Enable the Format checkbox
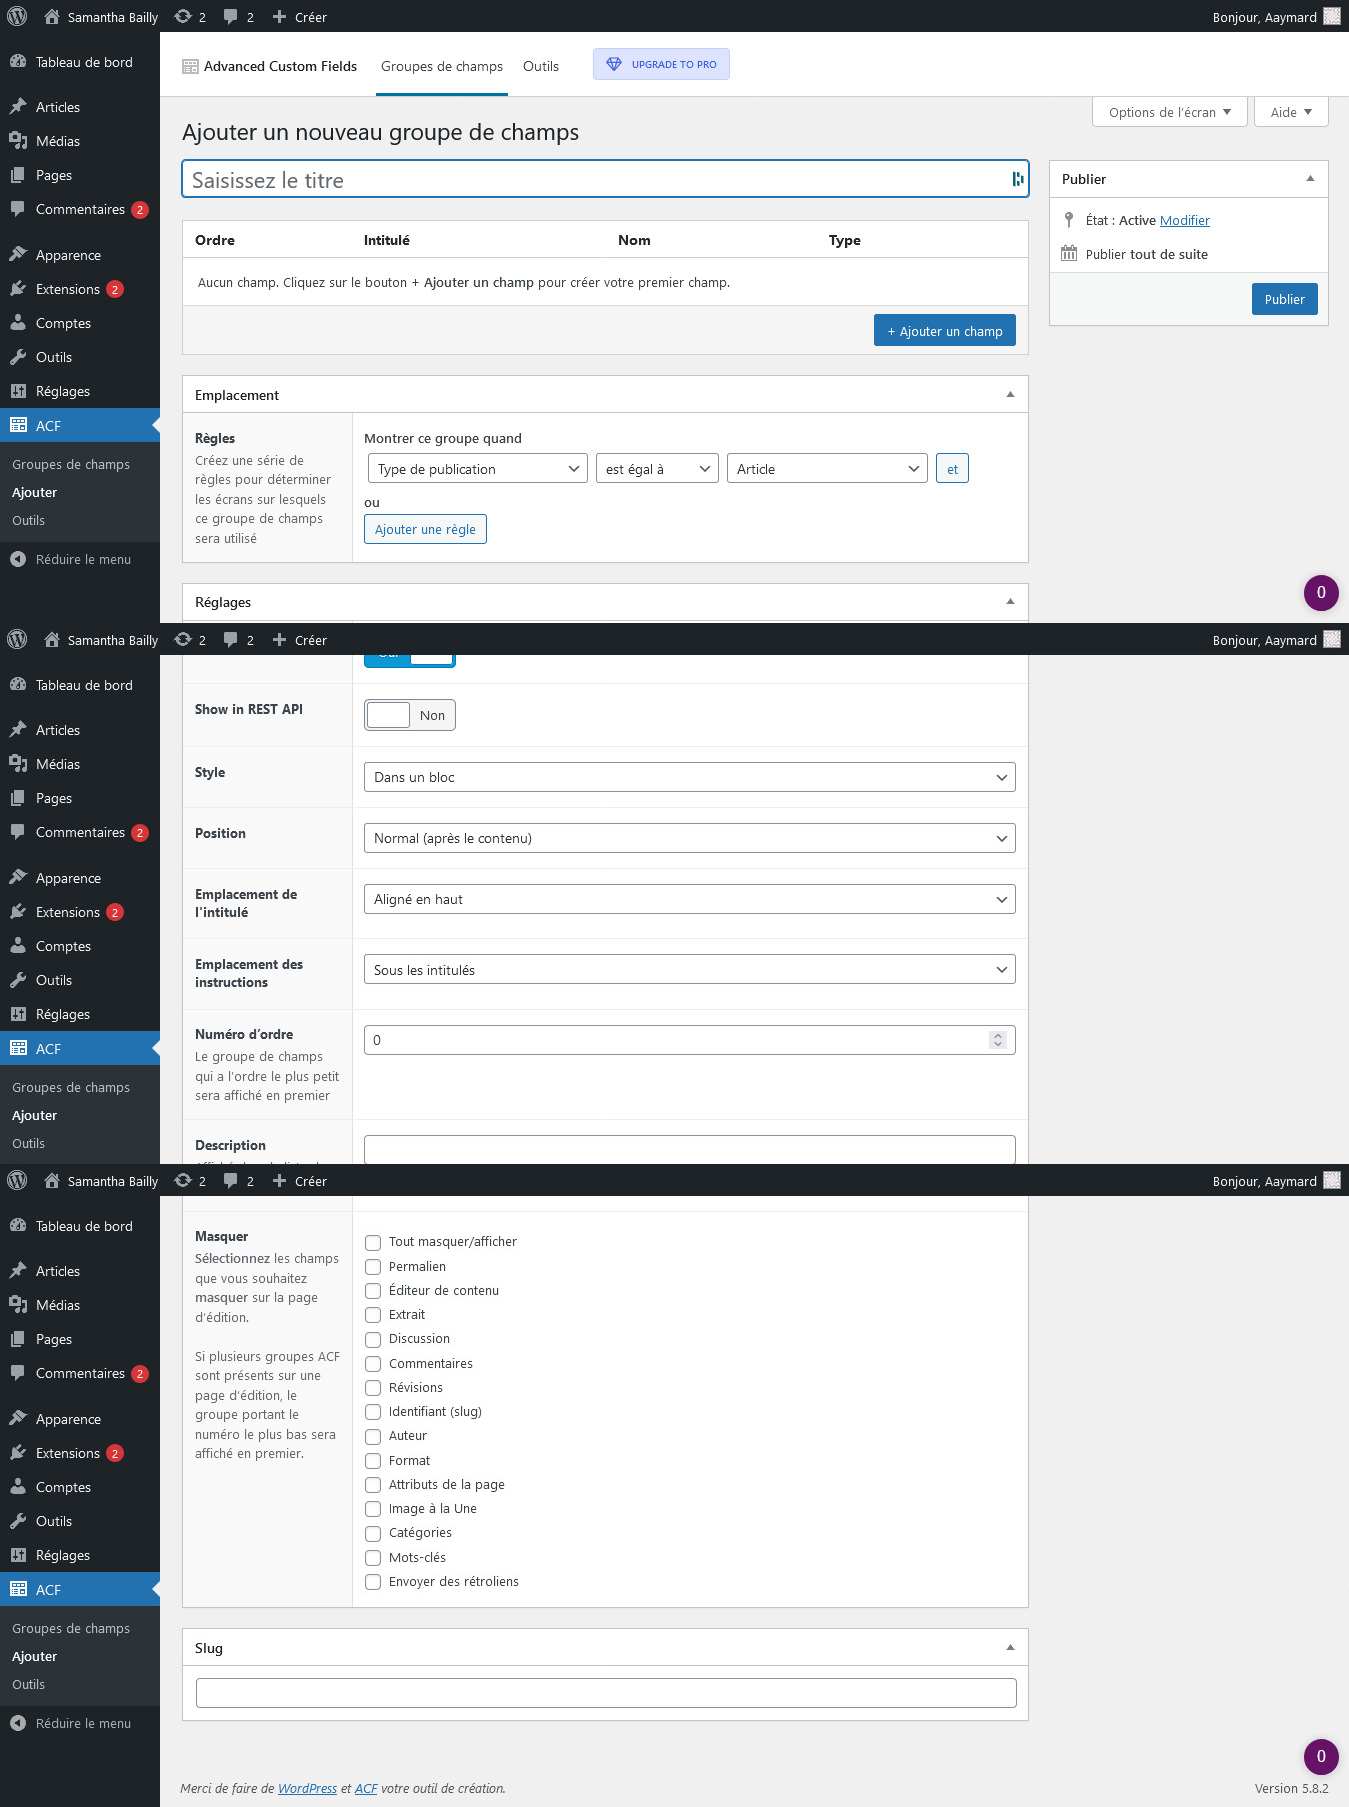This screenshot has height=1807, width=1349. (373, 1461)
